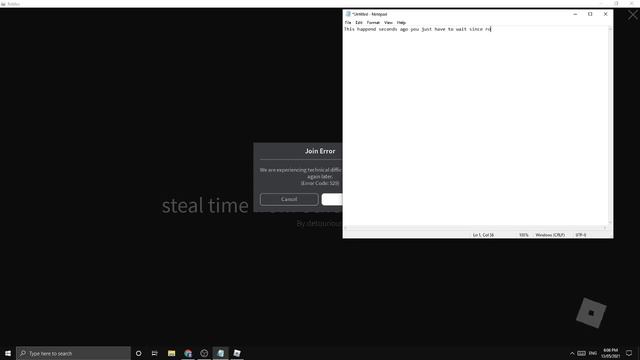Screen dimensions: 640x360
Task: Click UTF-8 encoding in status bar
Action: 581,235
